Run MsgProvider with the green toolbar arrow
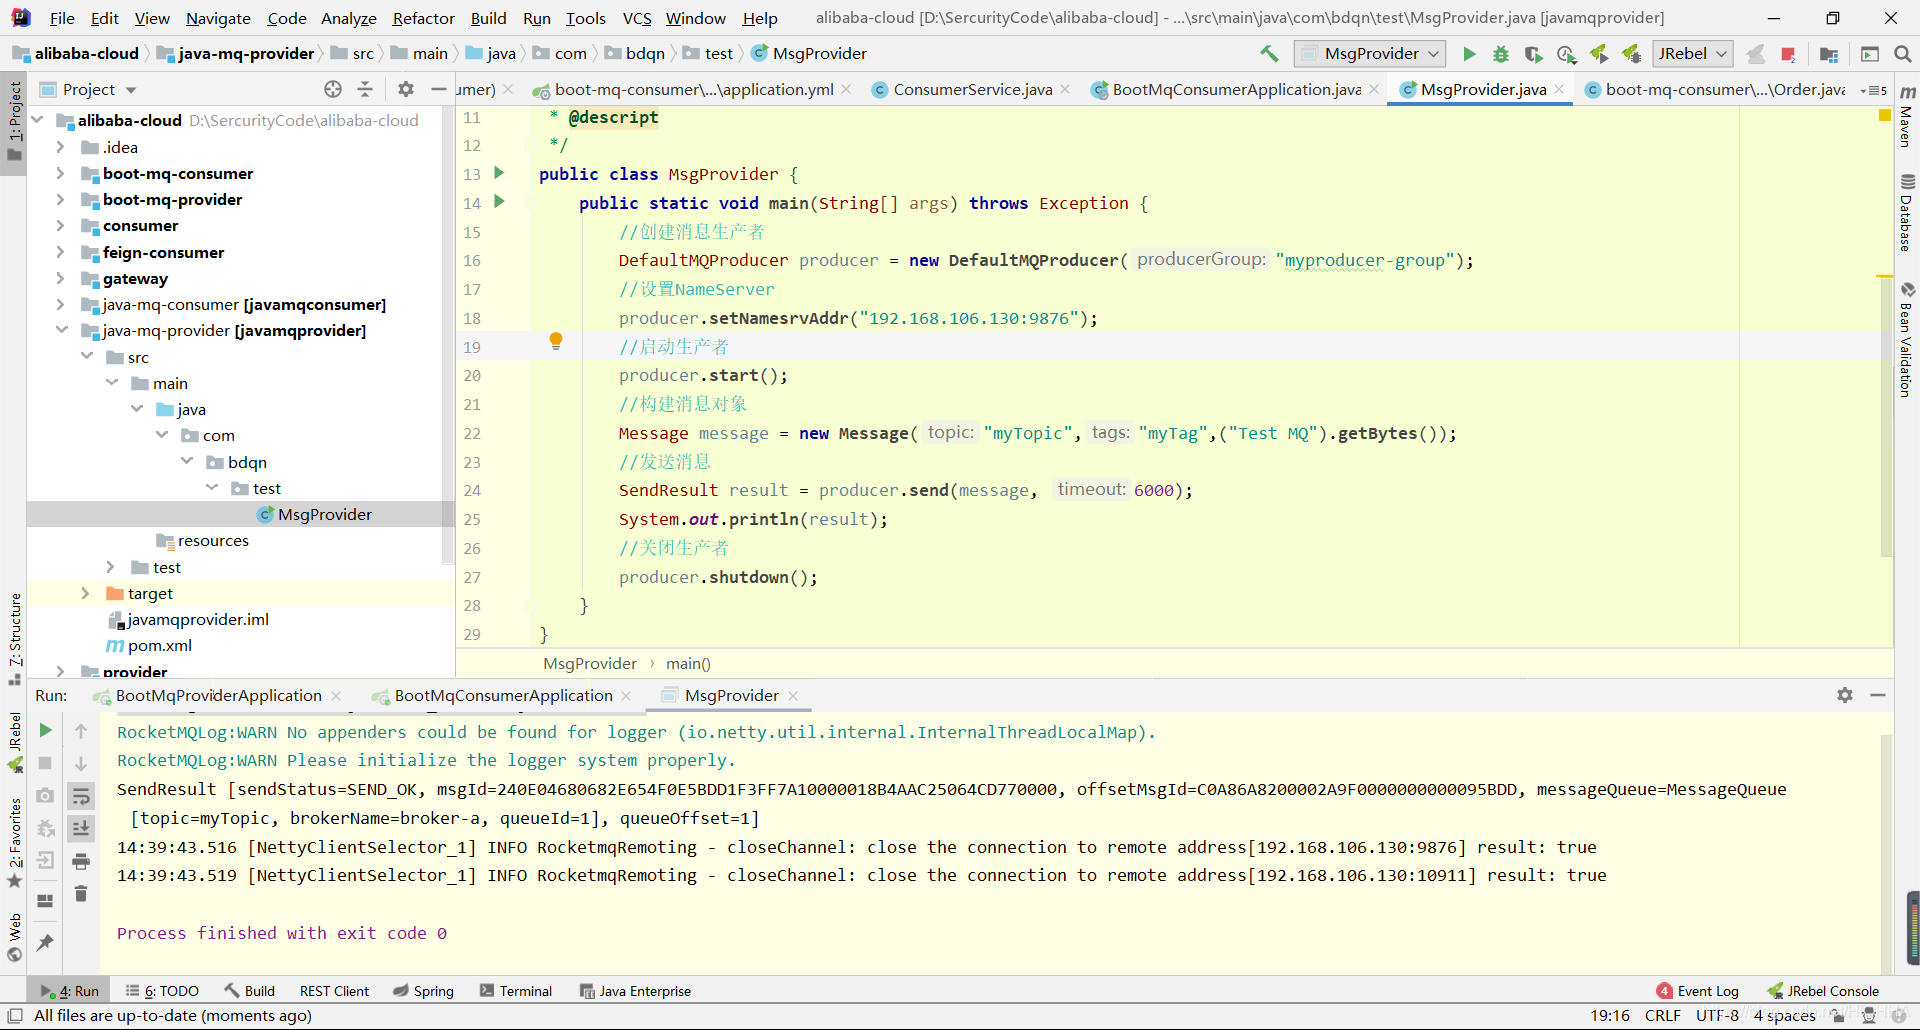Viewport: 1920px width, 1030px height. pyautogui.click(x=1469, y=54)
